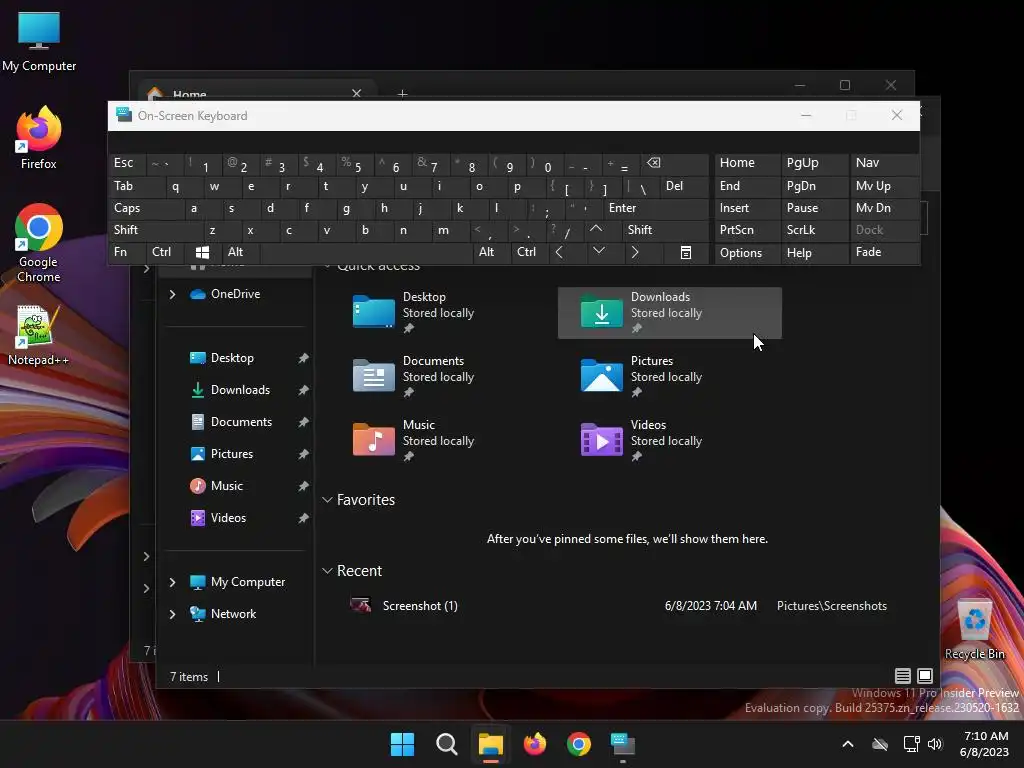Open the Downloads folder in Quick access
This screenshot has width=1024, height=768.
tap(669, 313)
